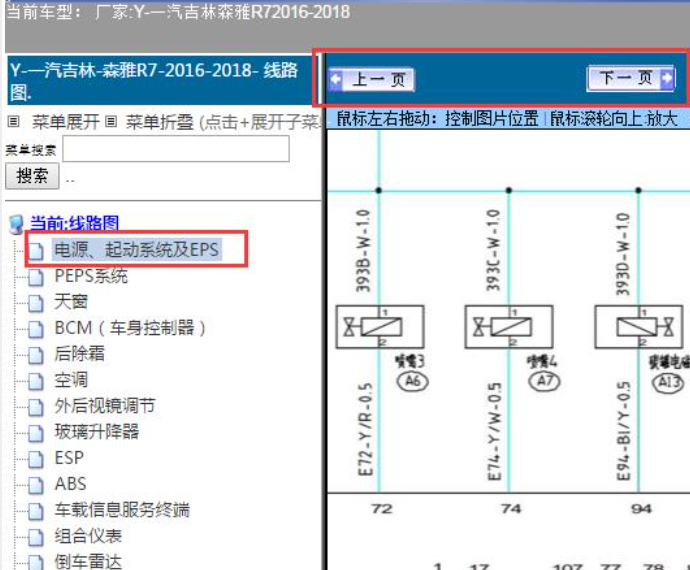
Task: Go to previous page with 上一页 button
Action: point(371,80)
